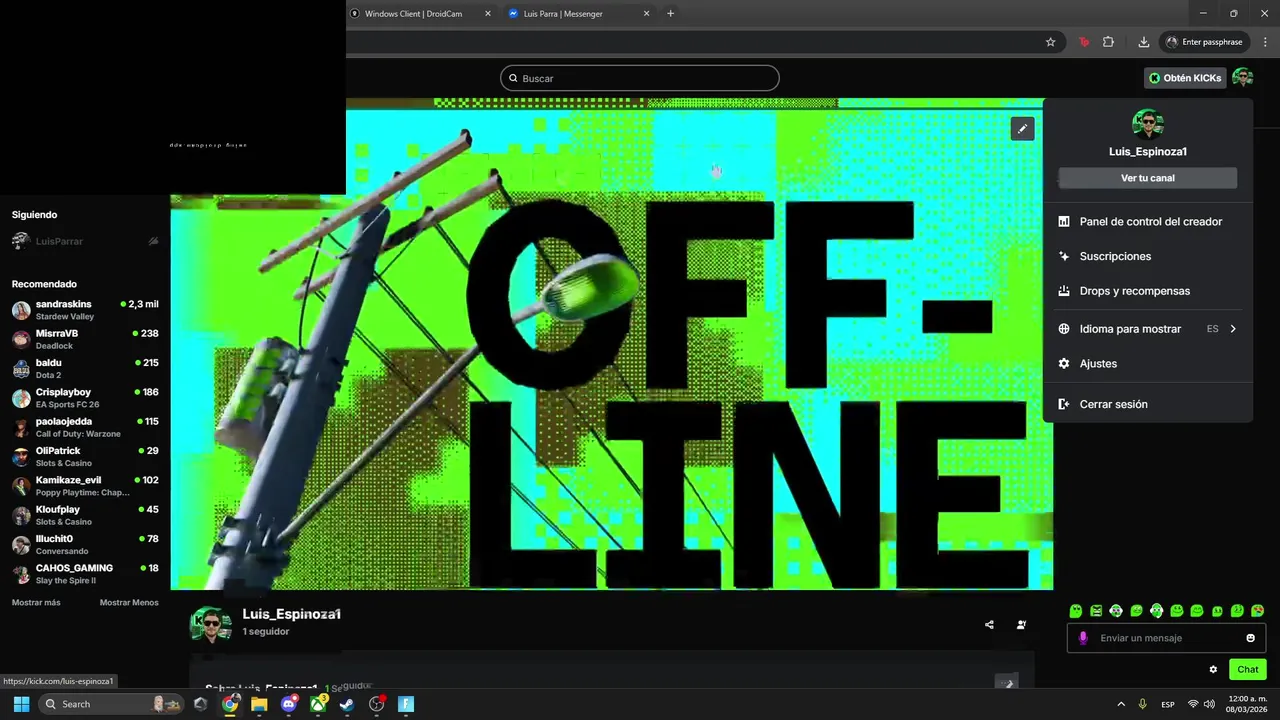Open the Chrome three-dot menu

point(1266,42)
